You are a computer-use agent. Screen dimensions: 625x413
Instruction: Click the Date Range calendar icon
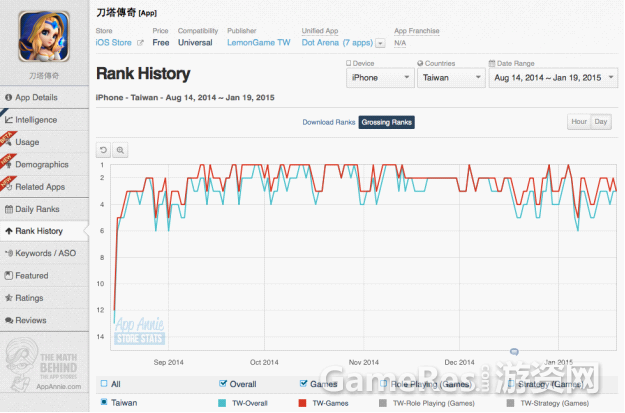point(492,63)
